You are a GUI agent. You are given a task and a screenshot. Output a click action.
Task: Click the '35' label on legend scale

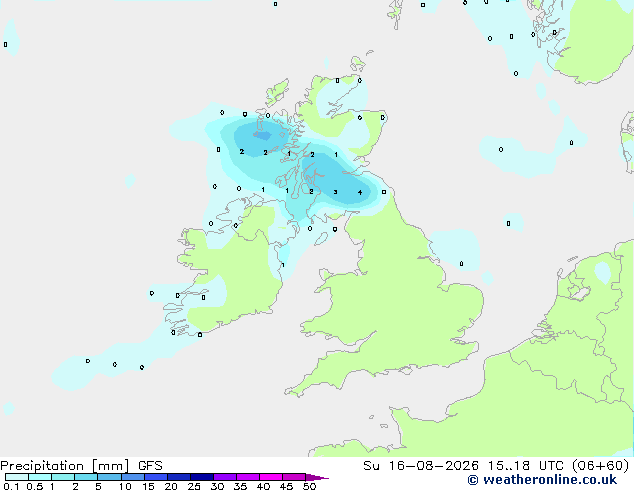pyautogui.click(x=240, y=486)
